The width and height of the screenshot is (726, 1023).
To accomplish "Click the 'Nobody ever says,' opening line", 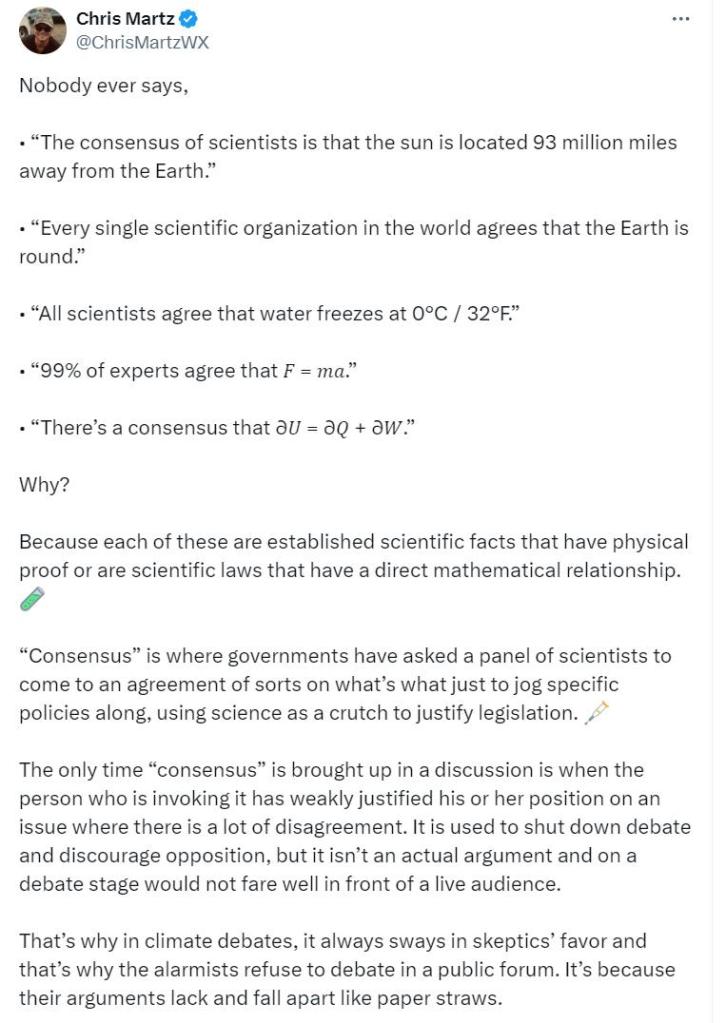I will 103,85.
